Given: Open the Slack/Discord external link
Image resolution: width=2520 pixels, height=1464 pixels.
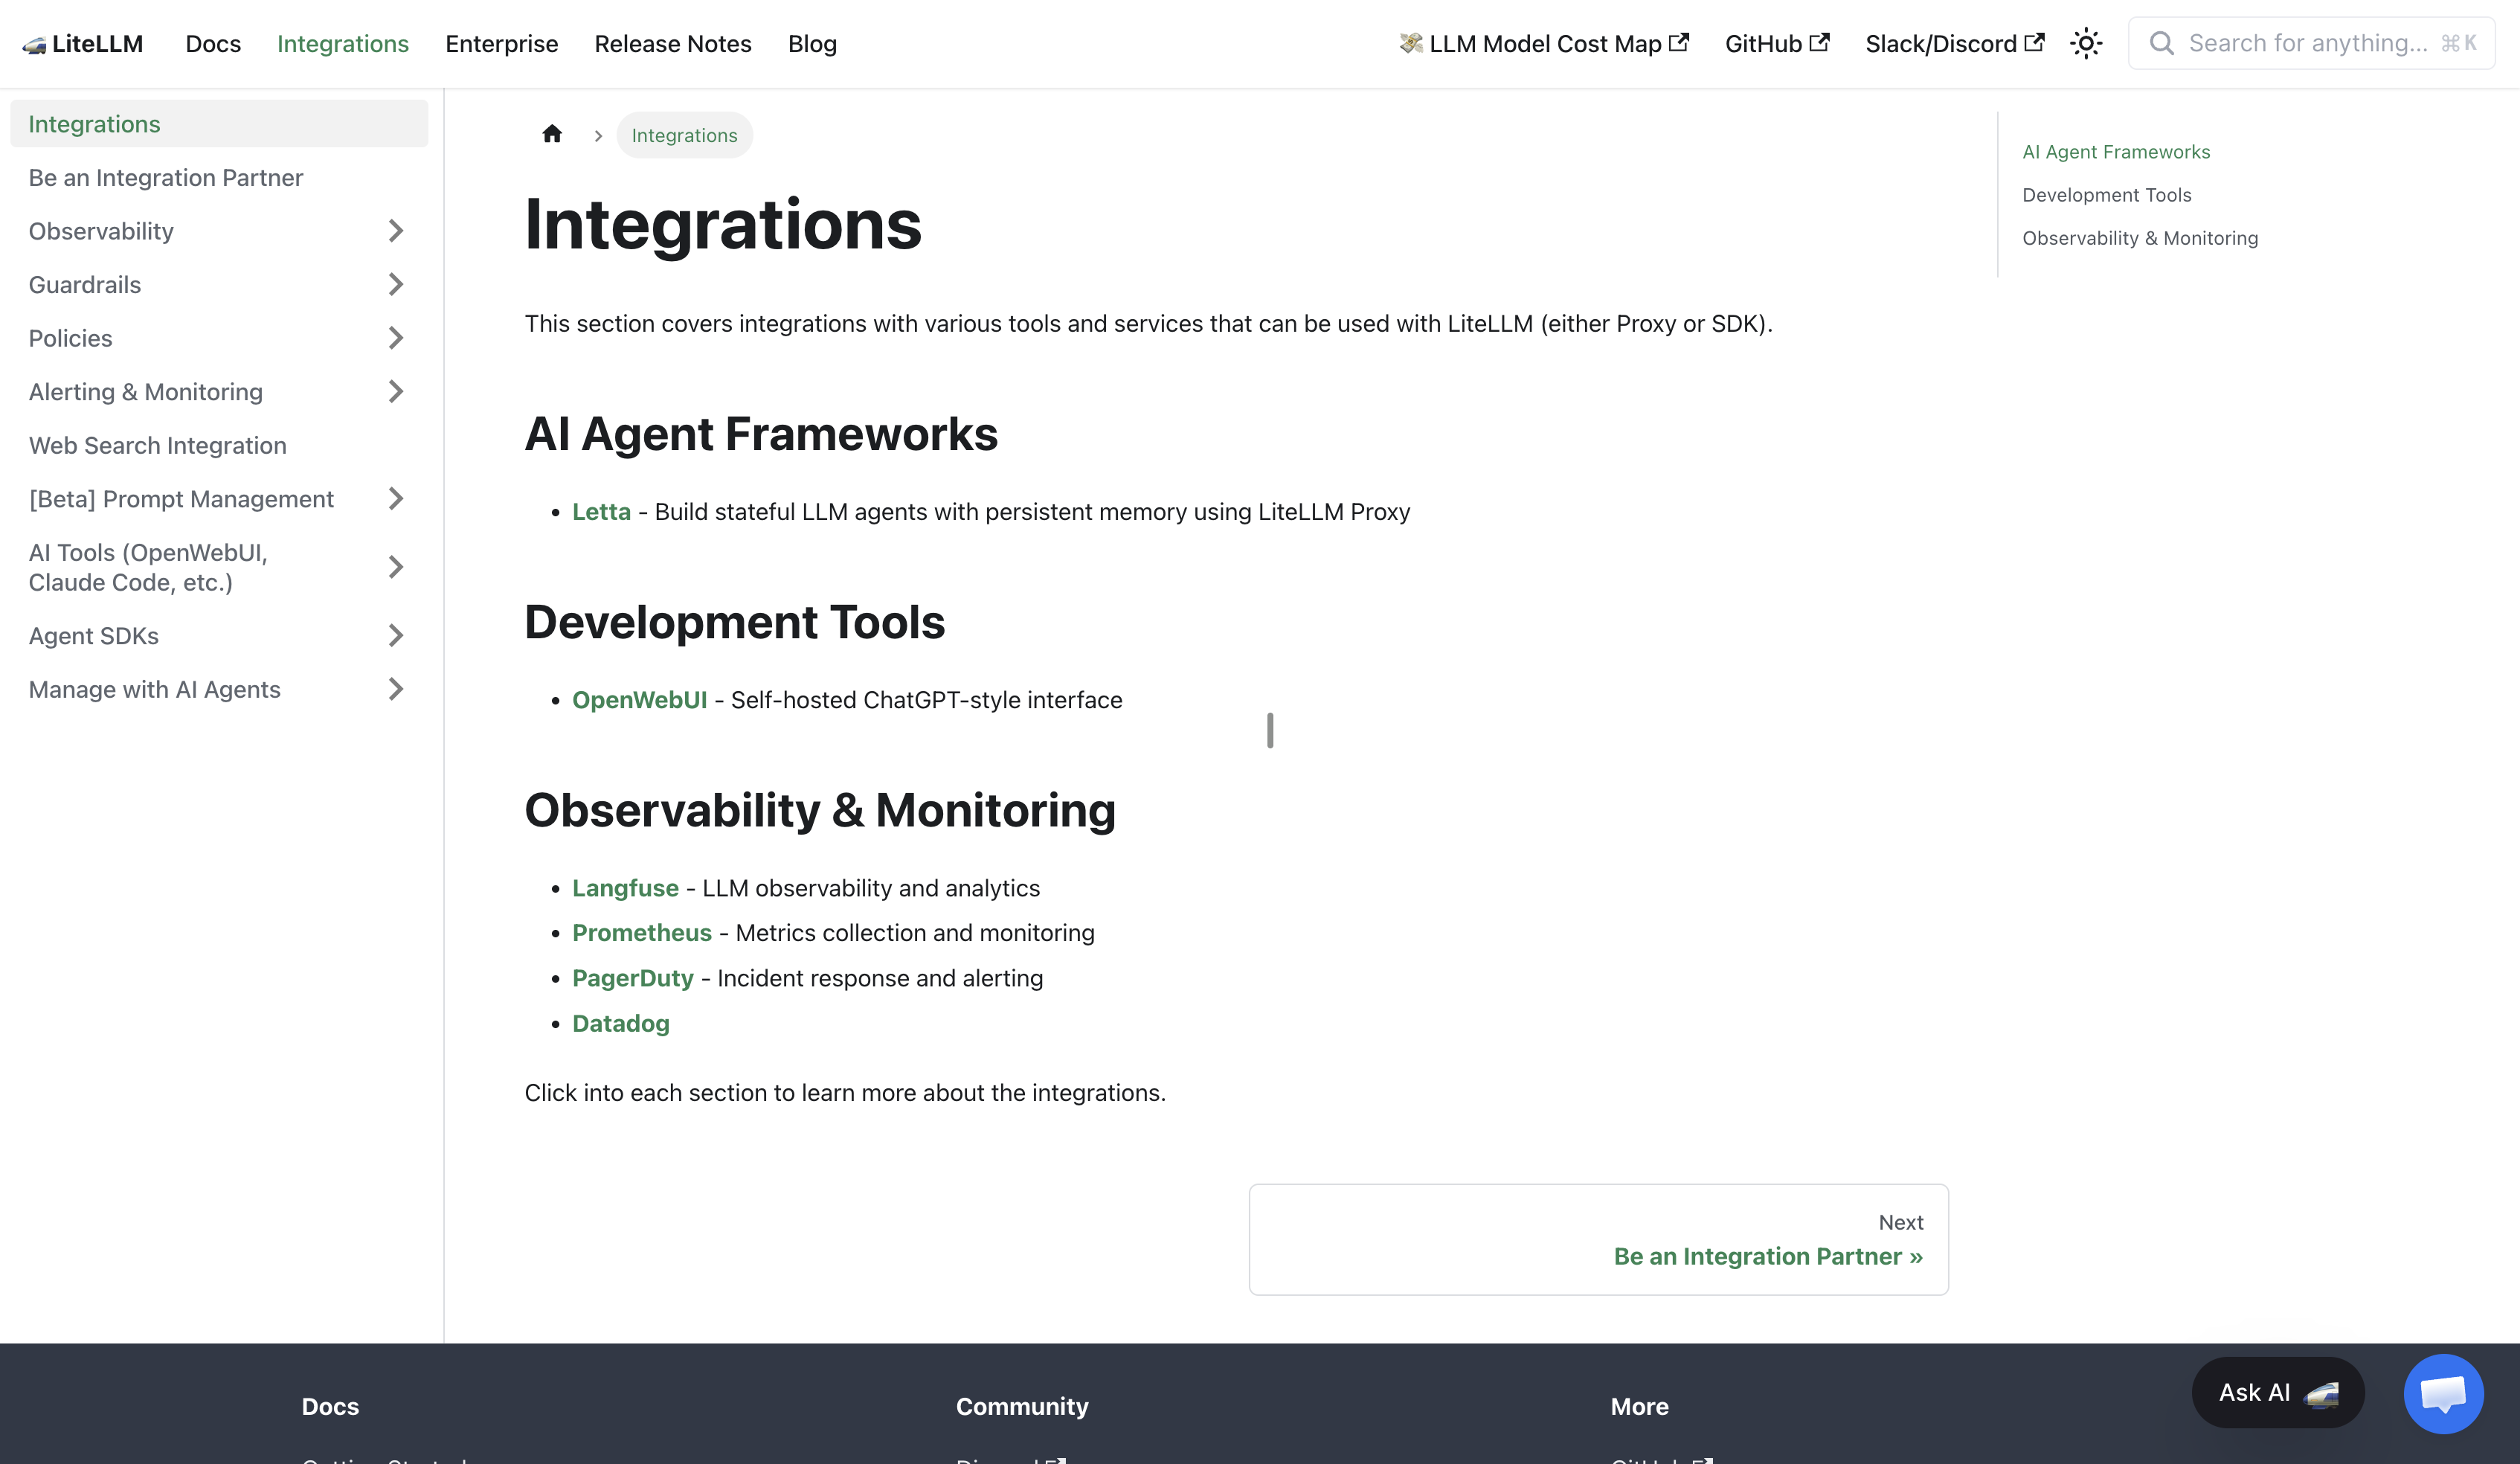Looking at the screenshot, I should tap(1955, 44).
